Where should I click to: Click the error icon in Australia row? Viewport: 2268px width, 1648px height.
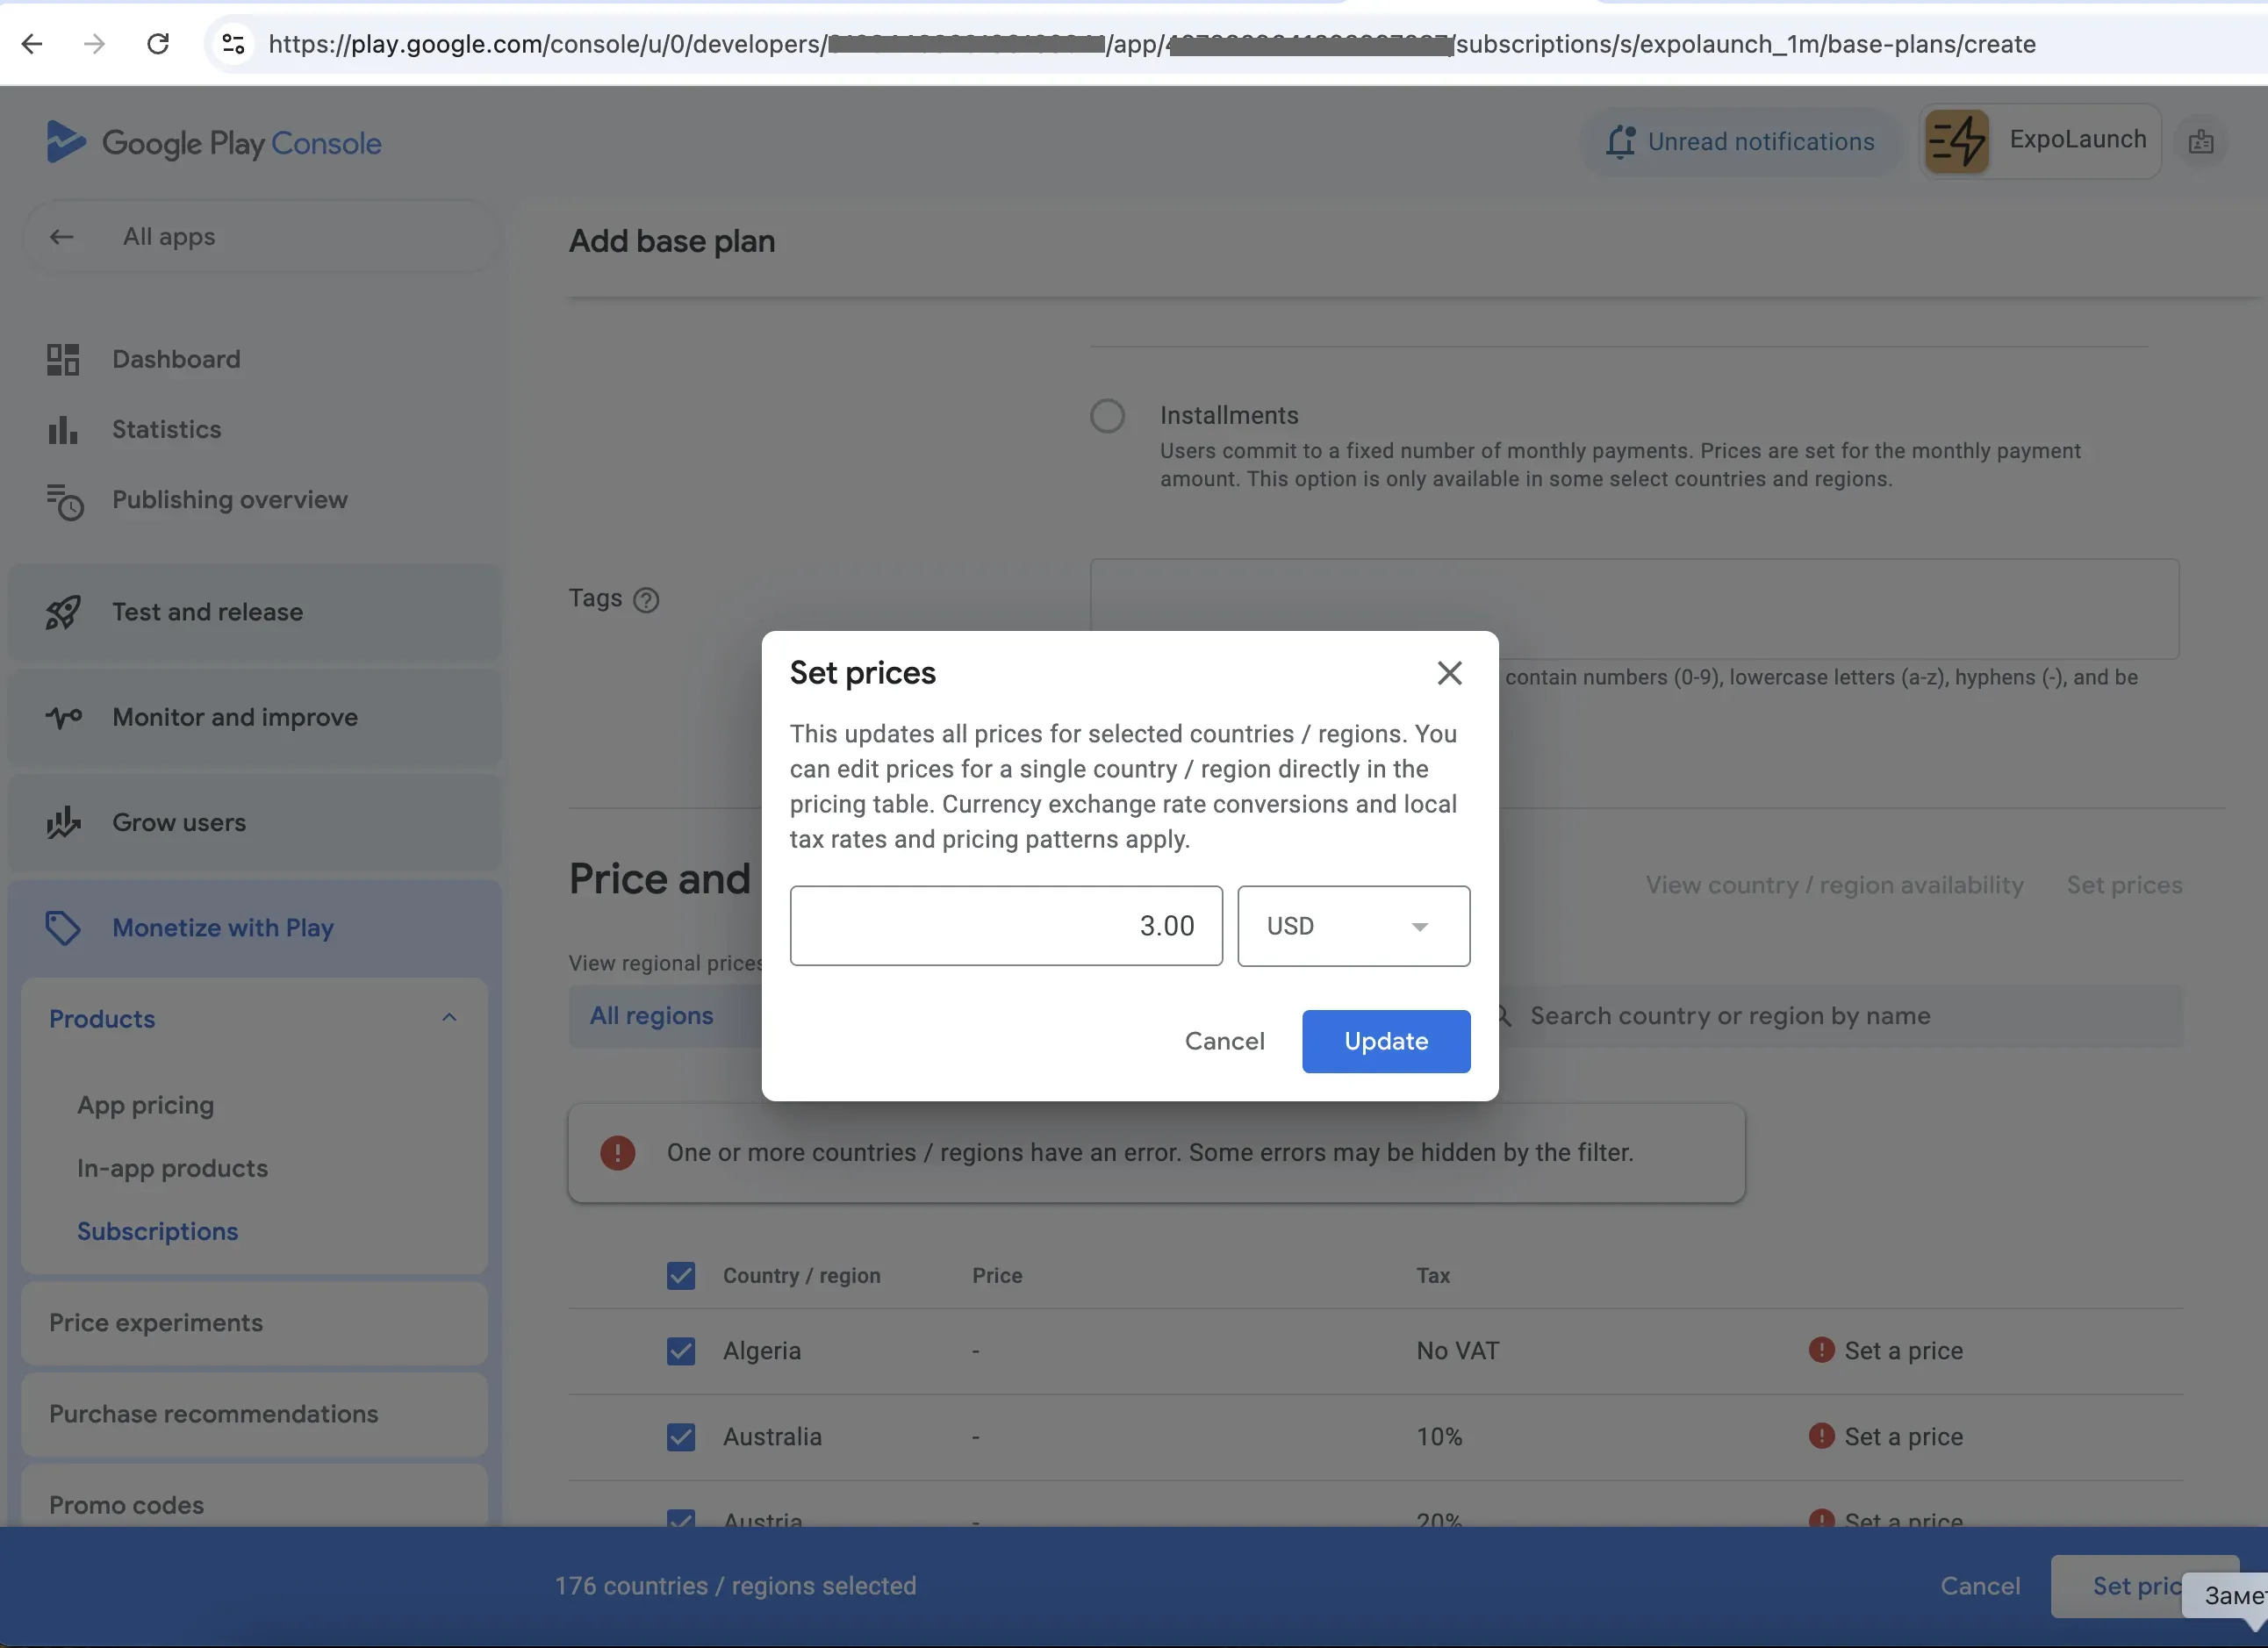pos(1822,1436)
